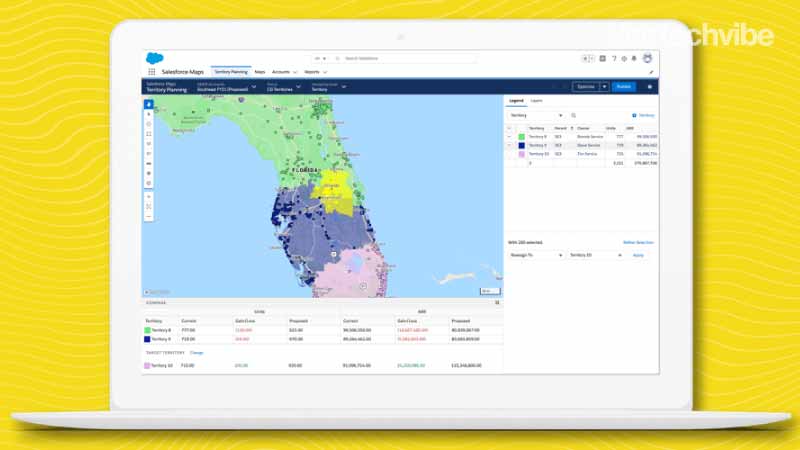Screen dimensions: 800x450
Task: Select the hand pan tool on the map toolbar
Action: [148, 104]
